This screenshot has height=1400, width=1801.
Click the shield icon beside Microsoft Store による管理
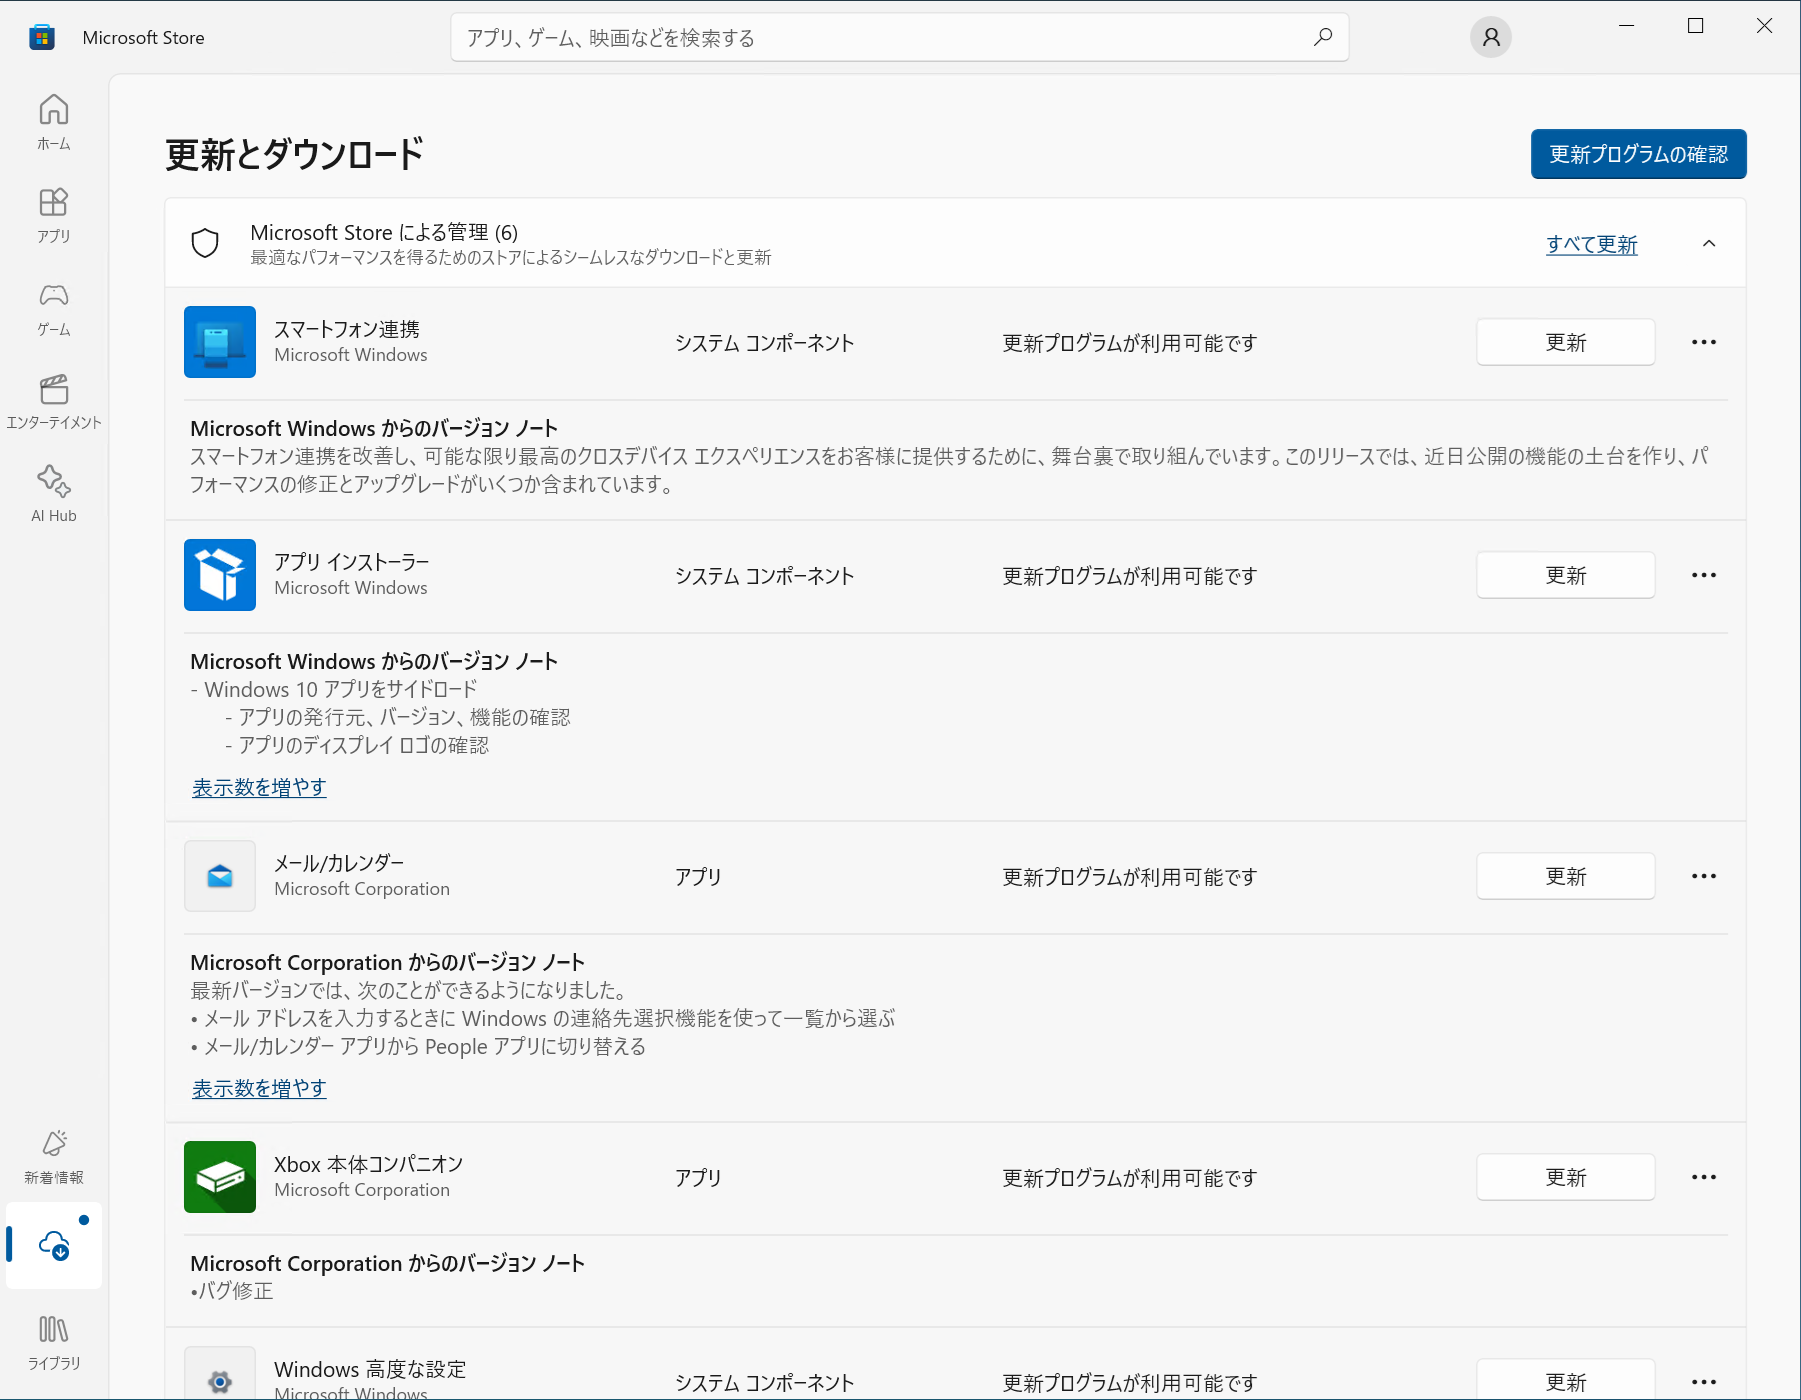pyautogui.click(x=205, y=243)
